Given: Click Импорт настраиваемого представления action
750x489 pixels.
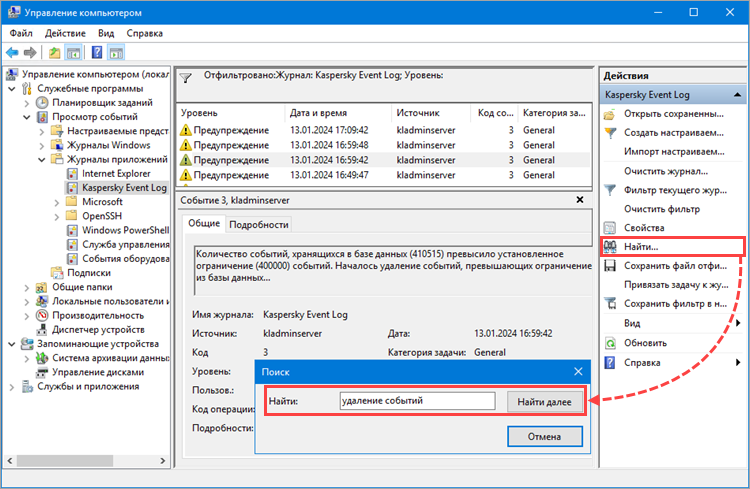Looking at the screenshot, I should 674,152.
